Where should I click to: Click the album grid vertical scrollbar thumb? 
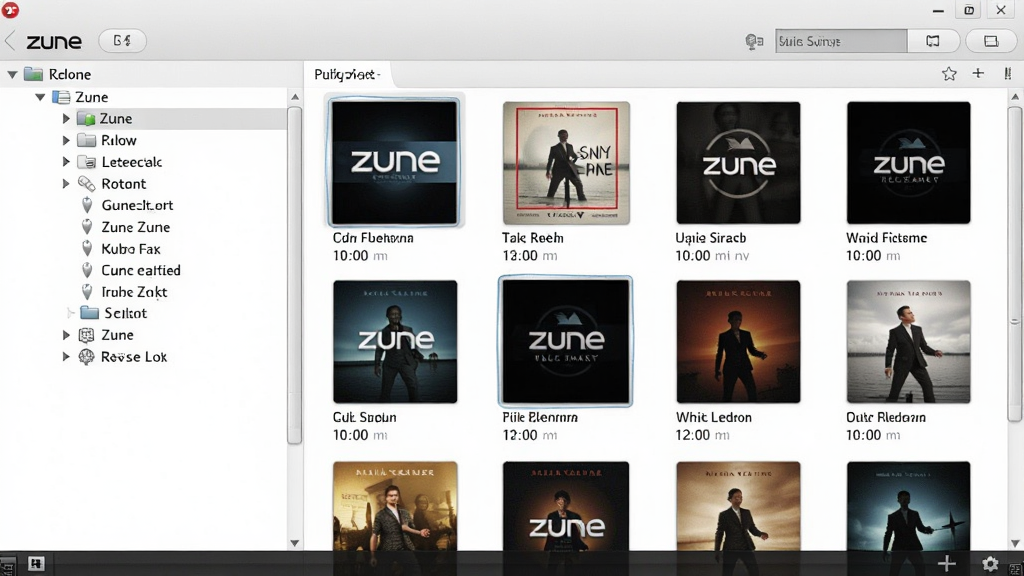[1014, 264]
